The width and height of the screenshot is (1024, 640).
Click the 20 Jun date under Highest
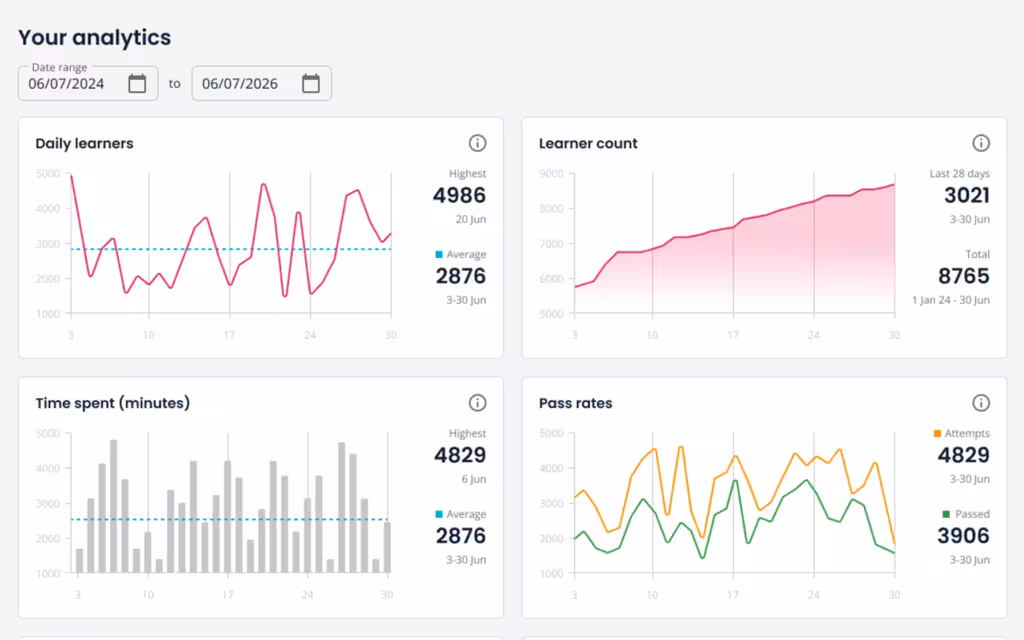pos(471,219)
